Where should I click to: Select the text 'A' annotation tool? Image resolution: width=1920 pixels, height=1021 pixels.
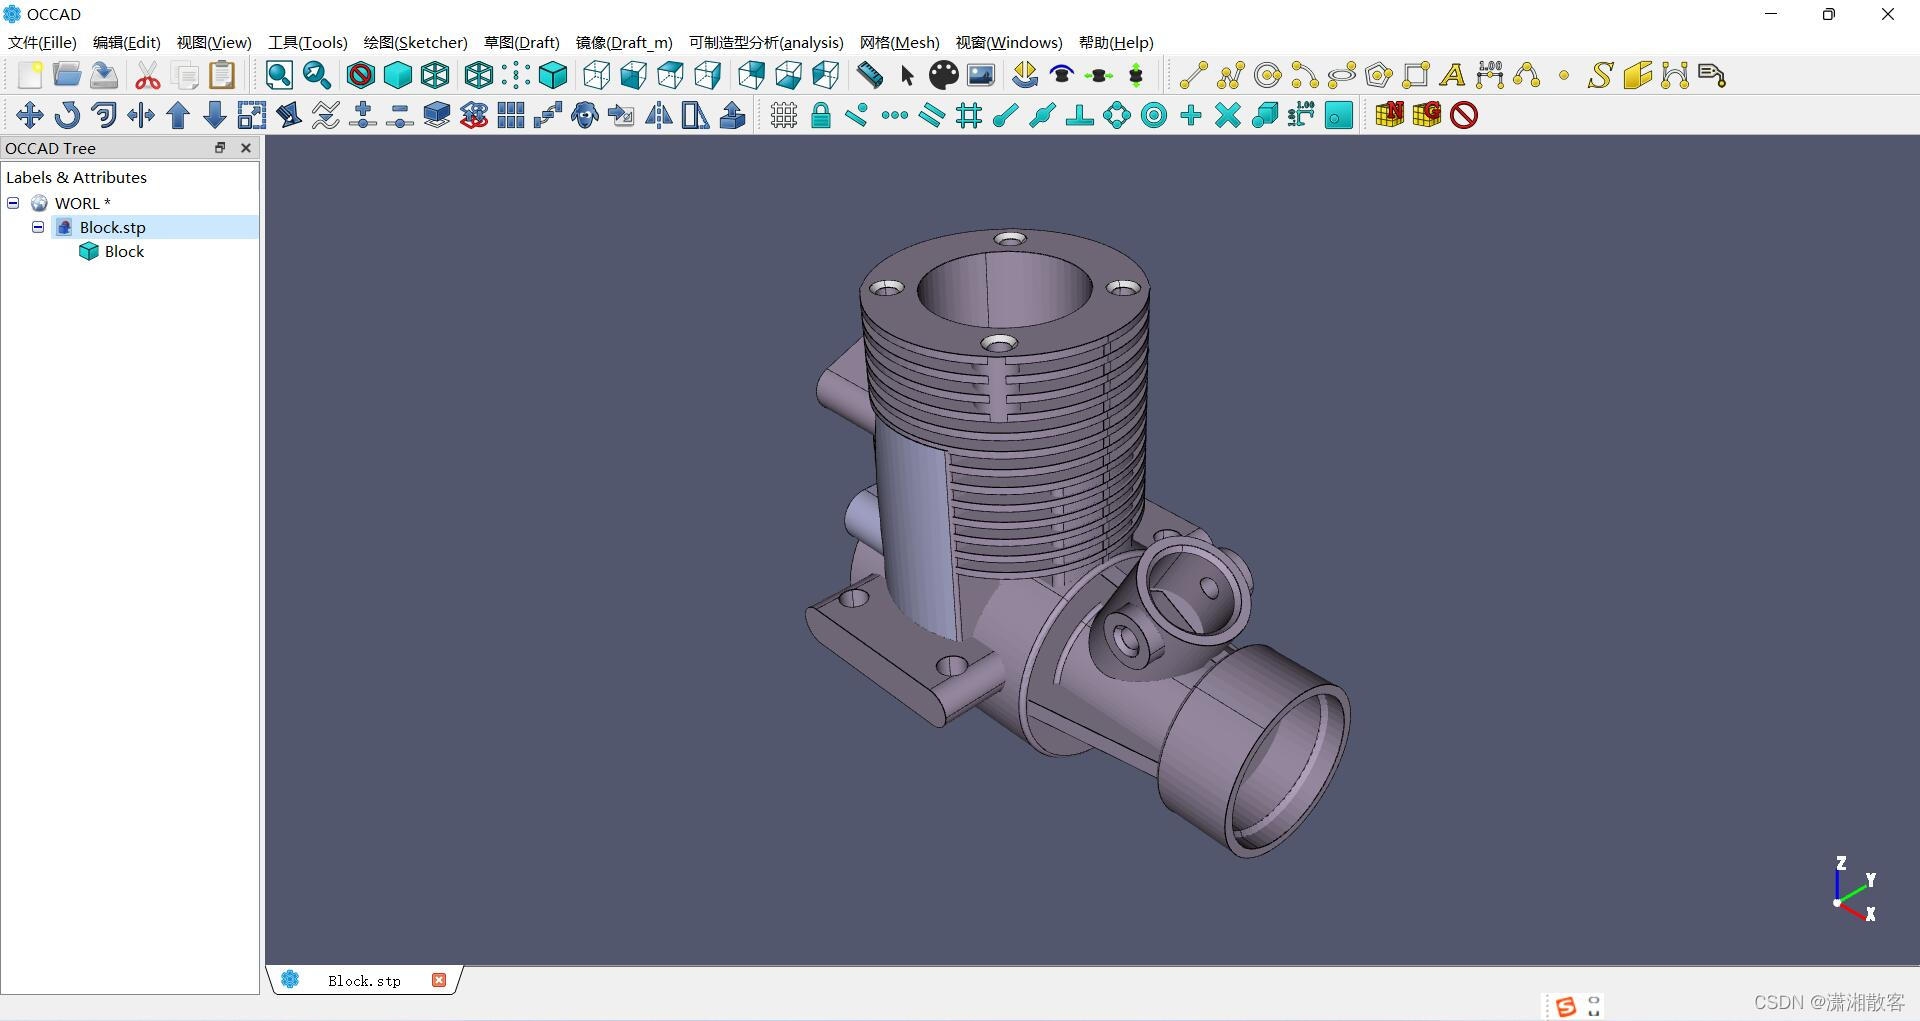pos(1453,75)
